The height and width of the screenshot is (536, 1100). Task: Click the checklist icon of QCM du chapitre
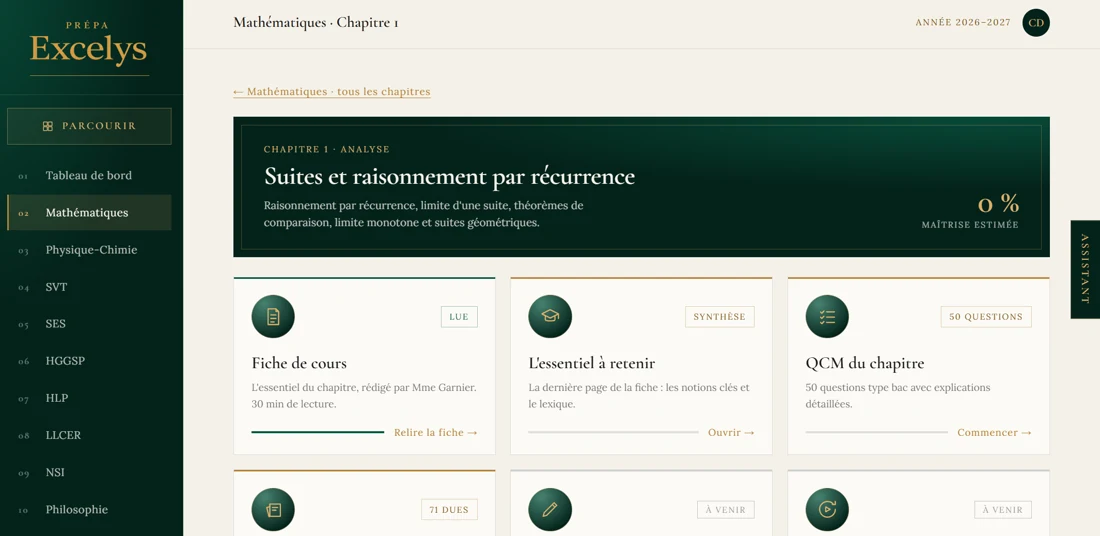pyautogui.click(x=827, y=316)
